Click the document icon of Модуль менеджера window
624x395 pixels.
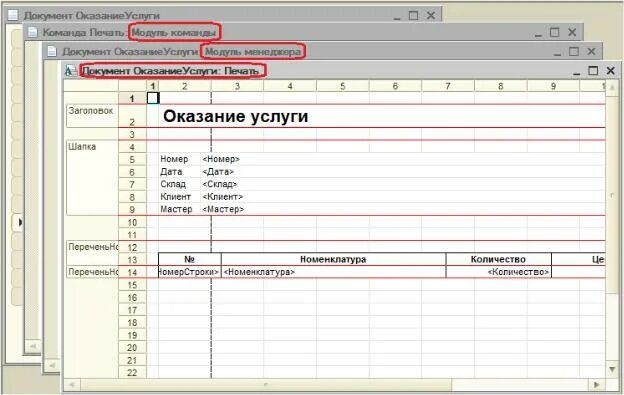[52, 51]
